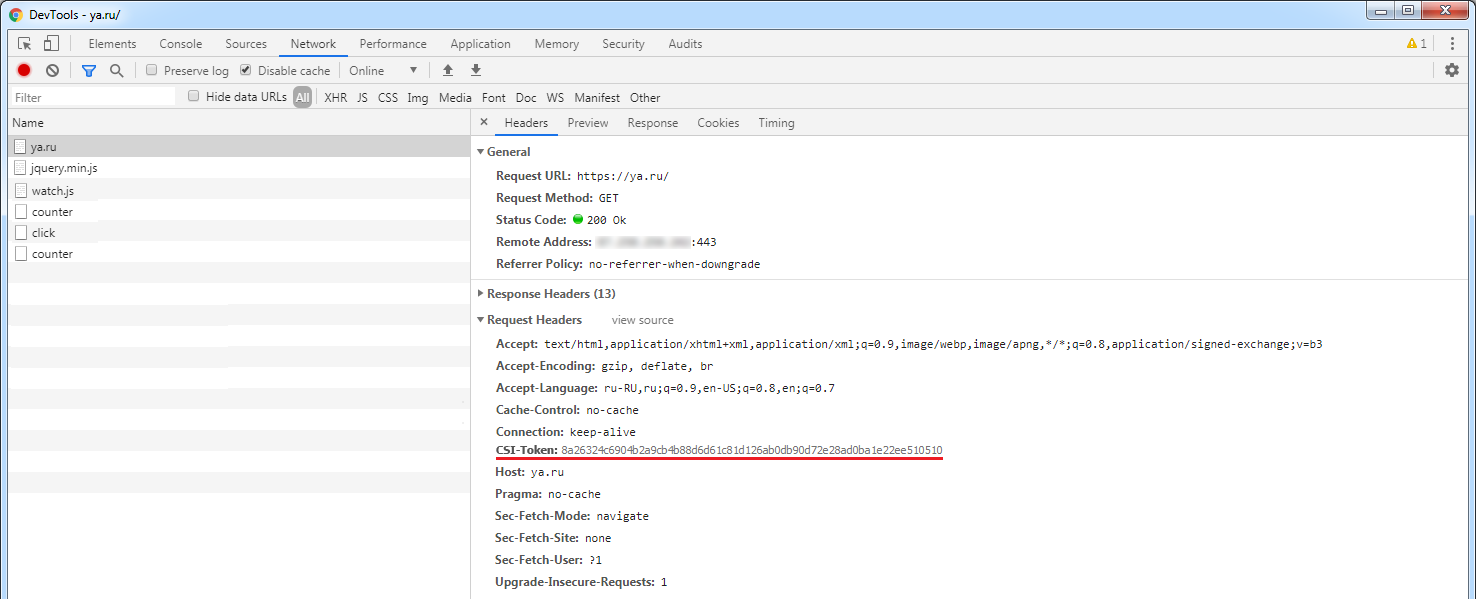
Task: Open the Audits panel
Action: pyautogui.click(x=685, y=44)
